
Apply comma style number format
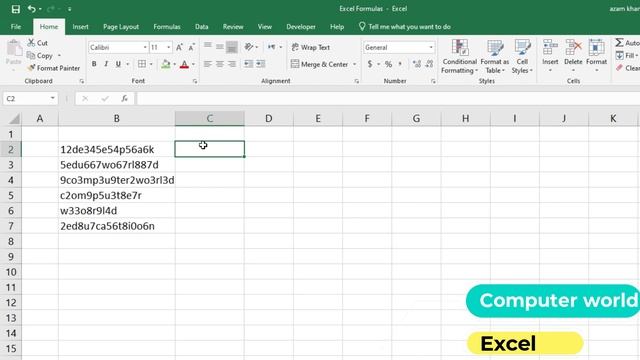point(400,64)
